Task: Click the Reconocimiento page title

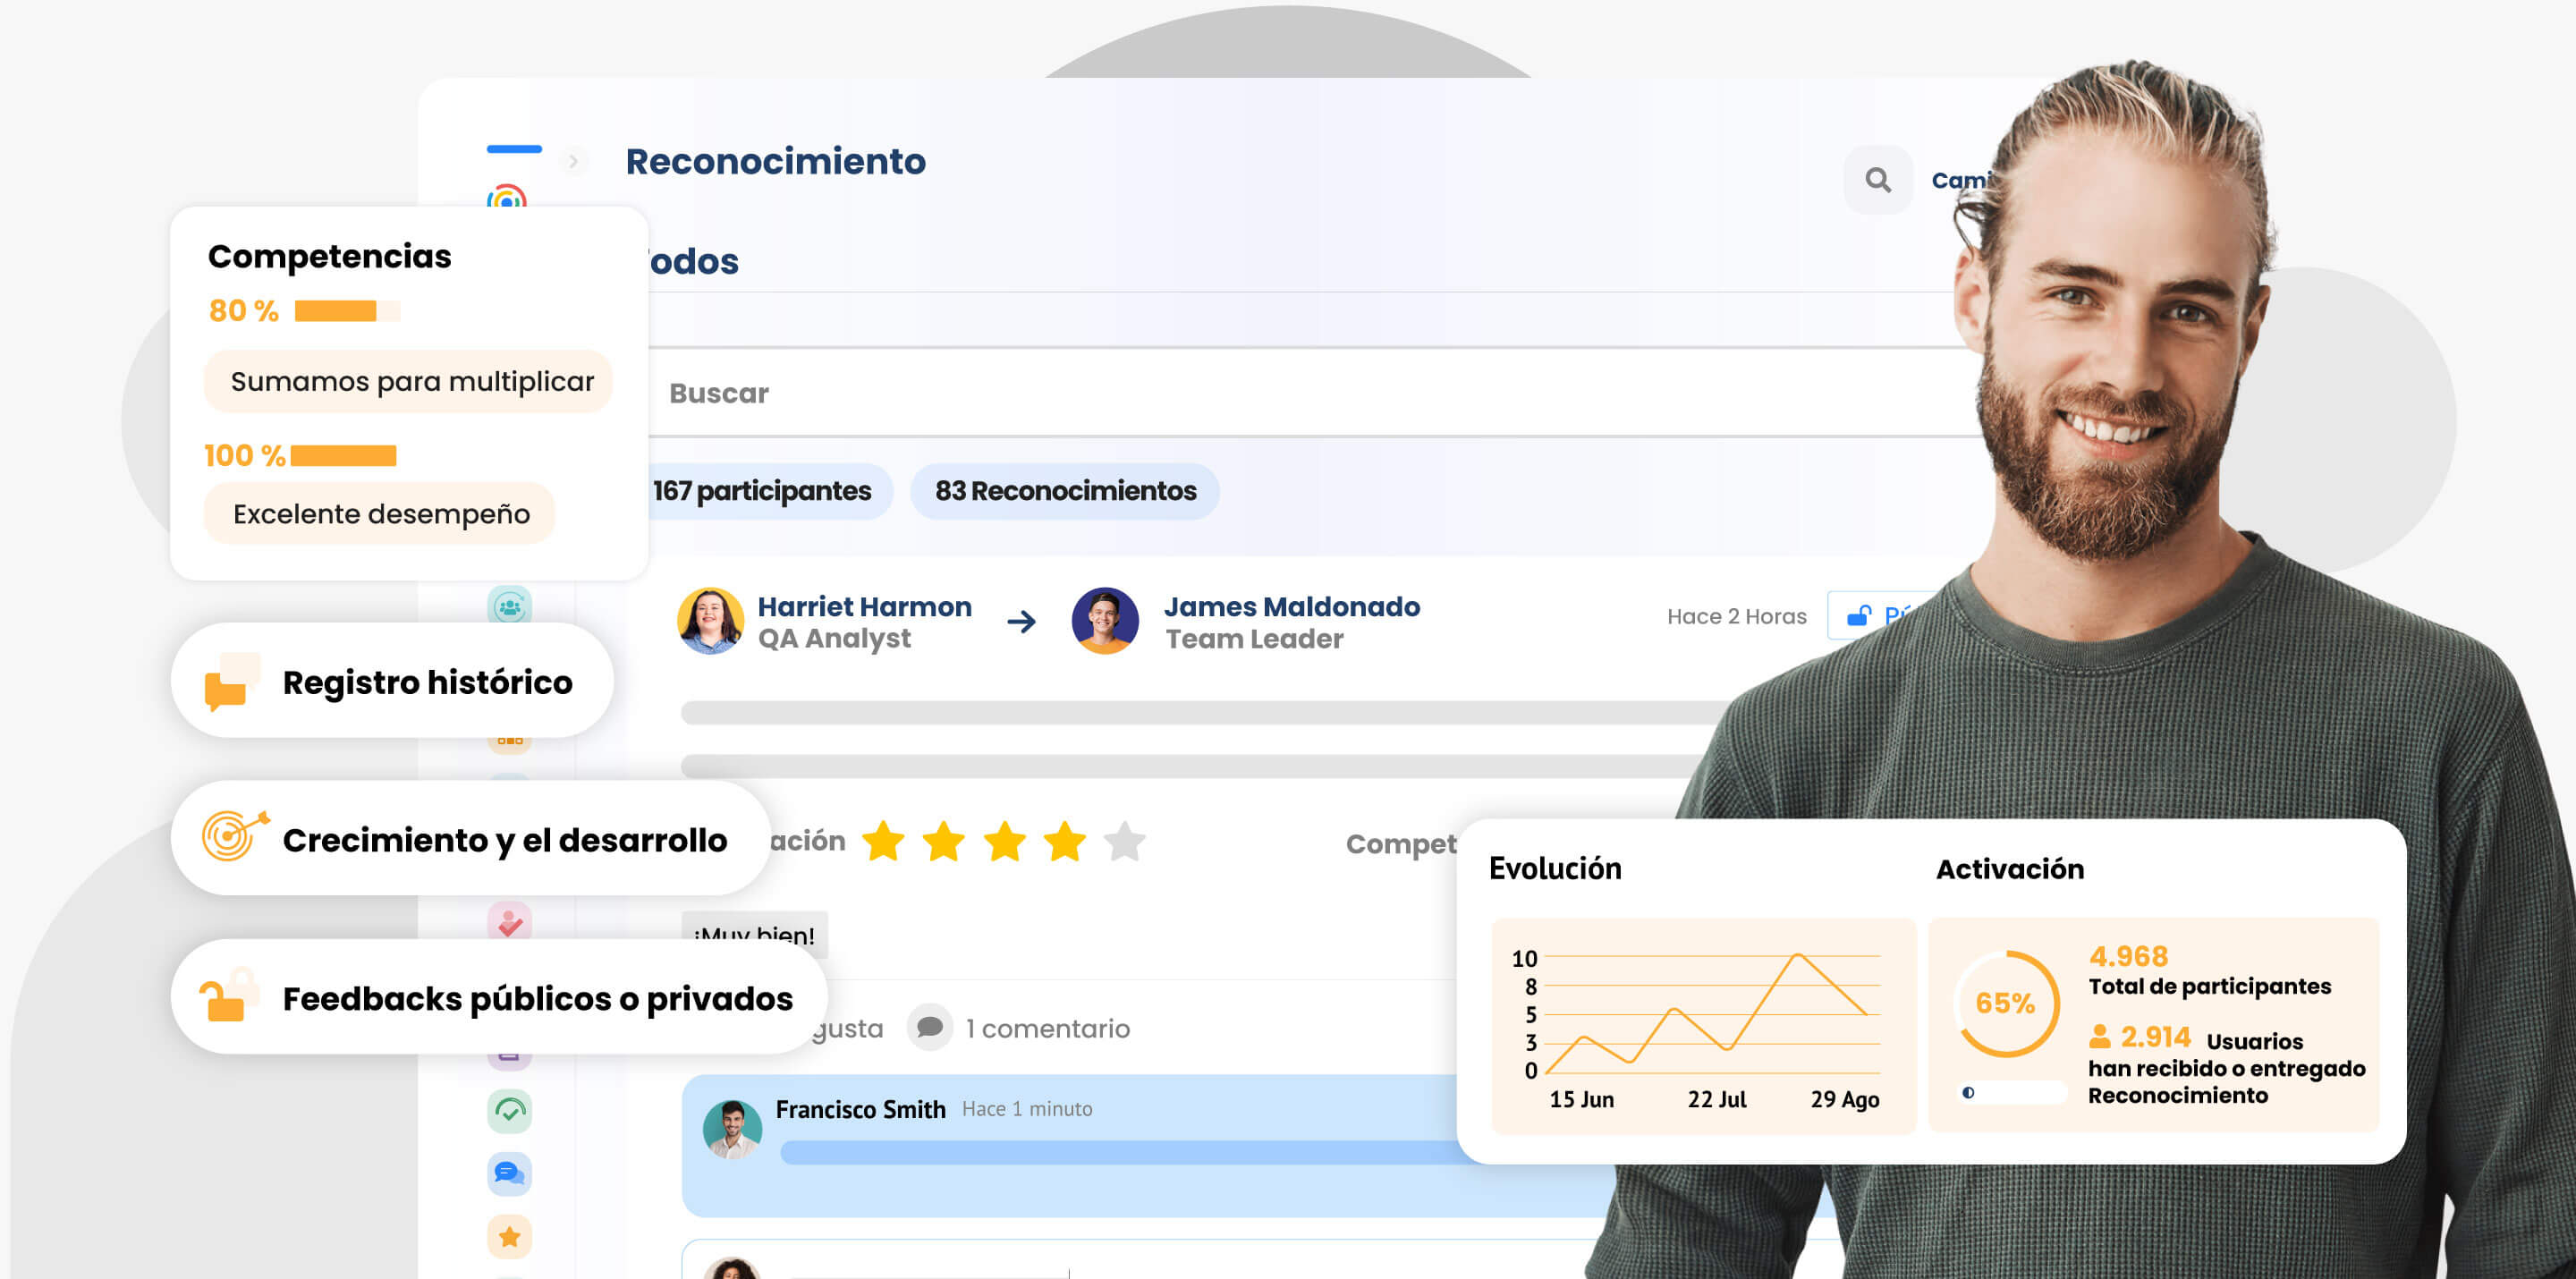Action: [x=776, y=161]
